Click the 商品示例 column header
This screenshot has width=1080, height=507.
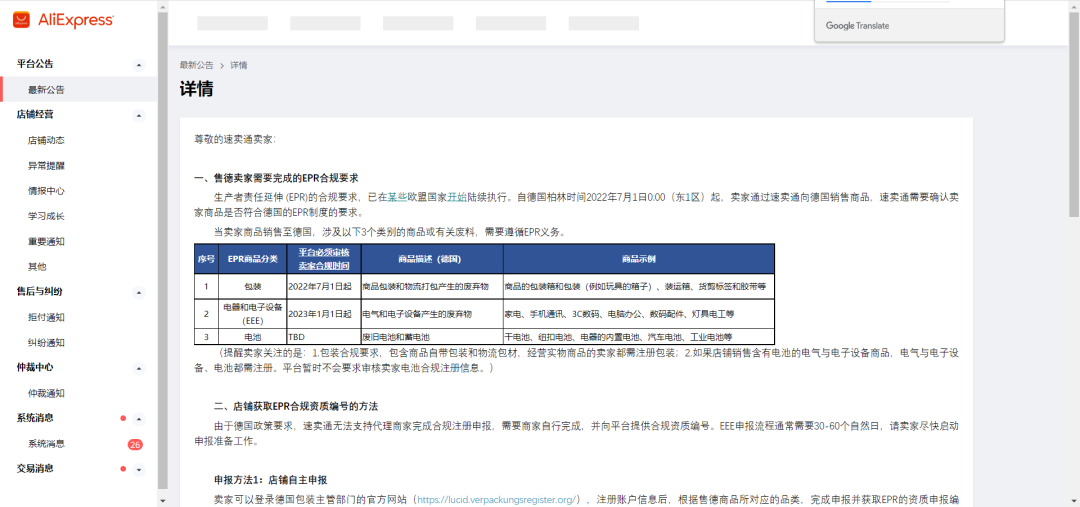(x=638, y=259)
